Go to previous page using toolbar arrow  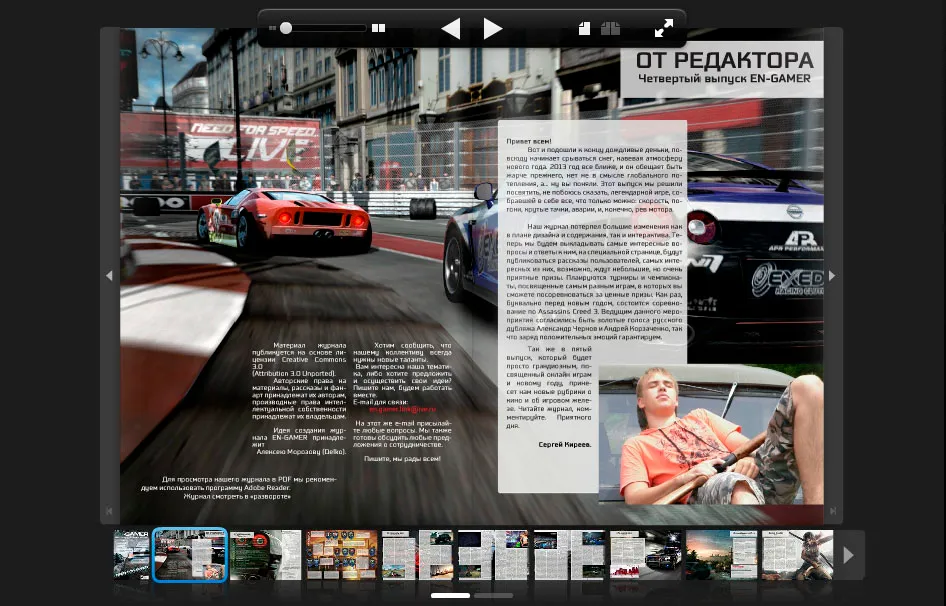pos(451,29)
